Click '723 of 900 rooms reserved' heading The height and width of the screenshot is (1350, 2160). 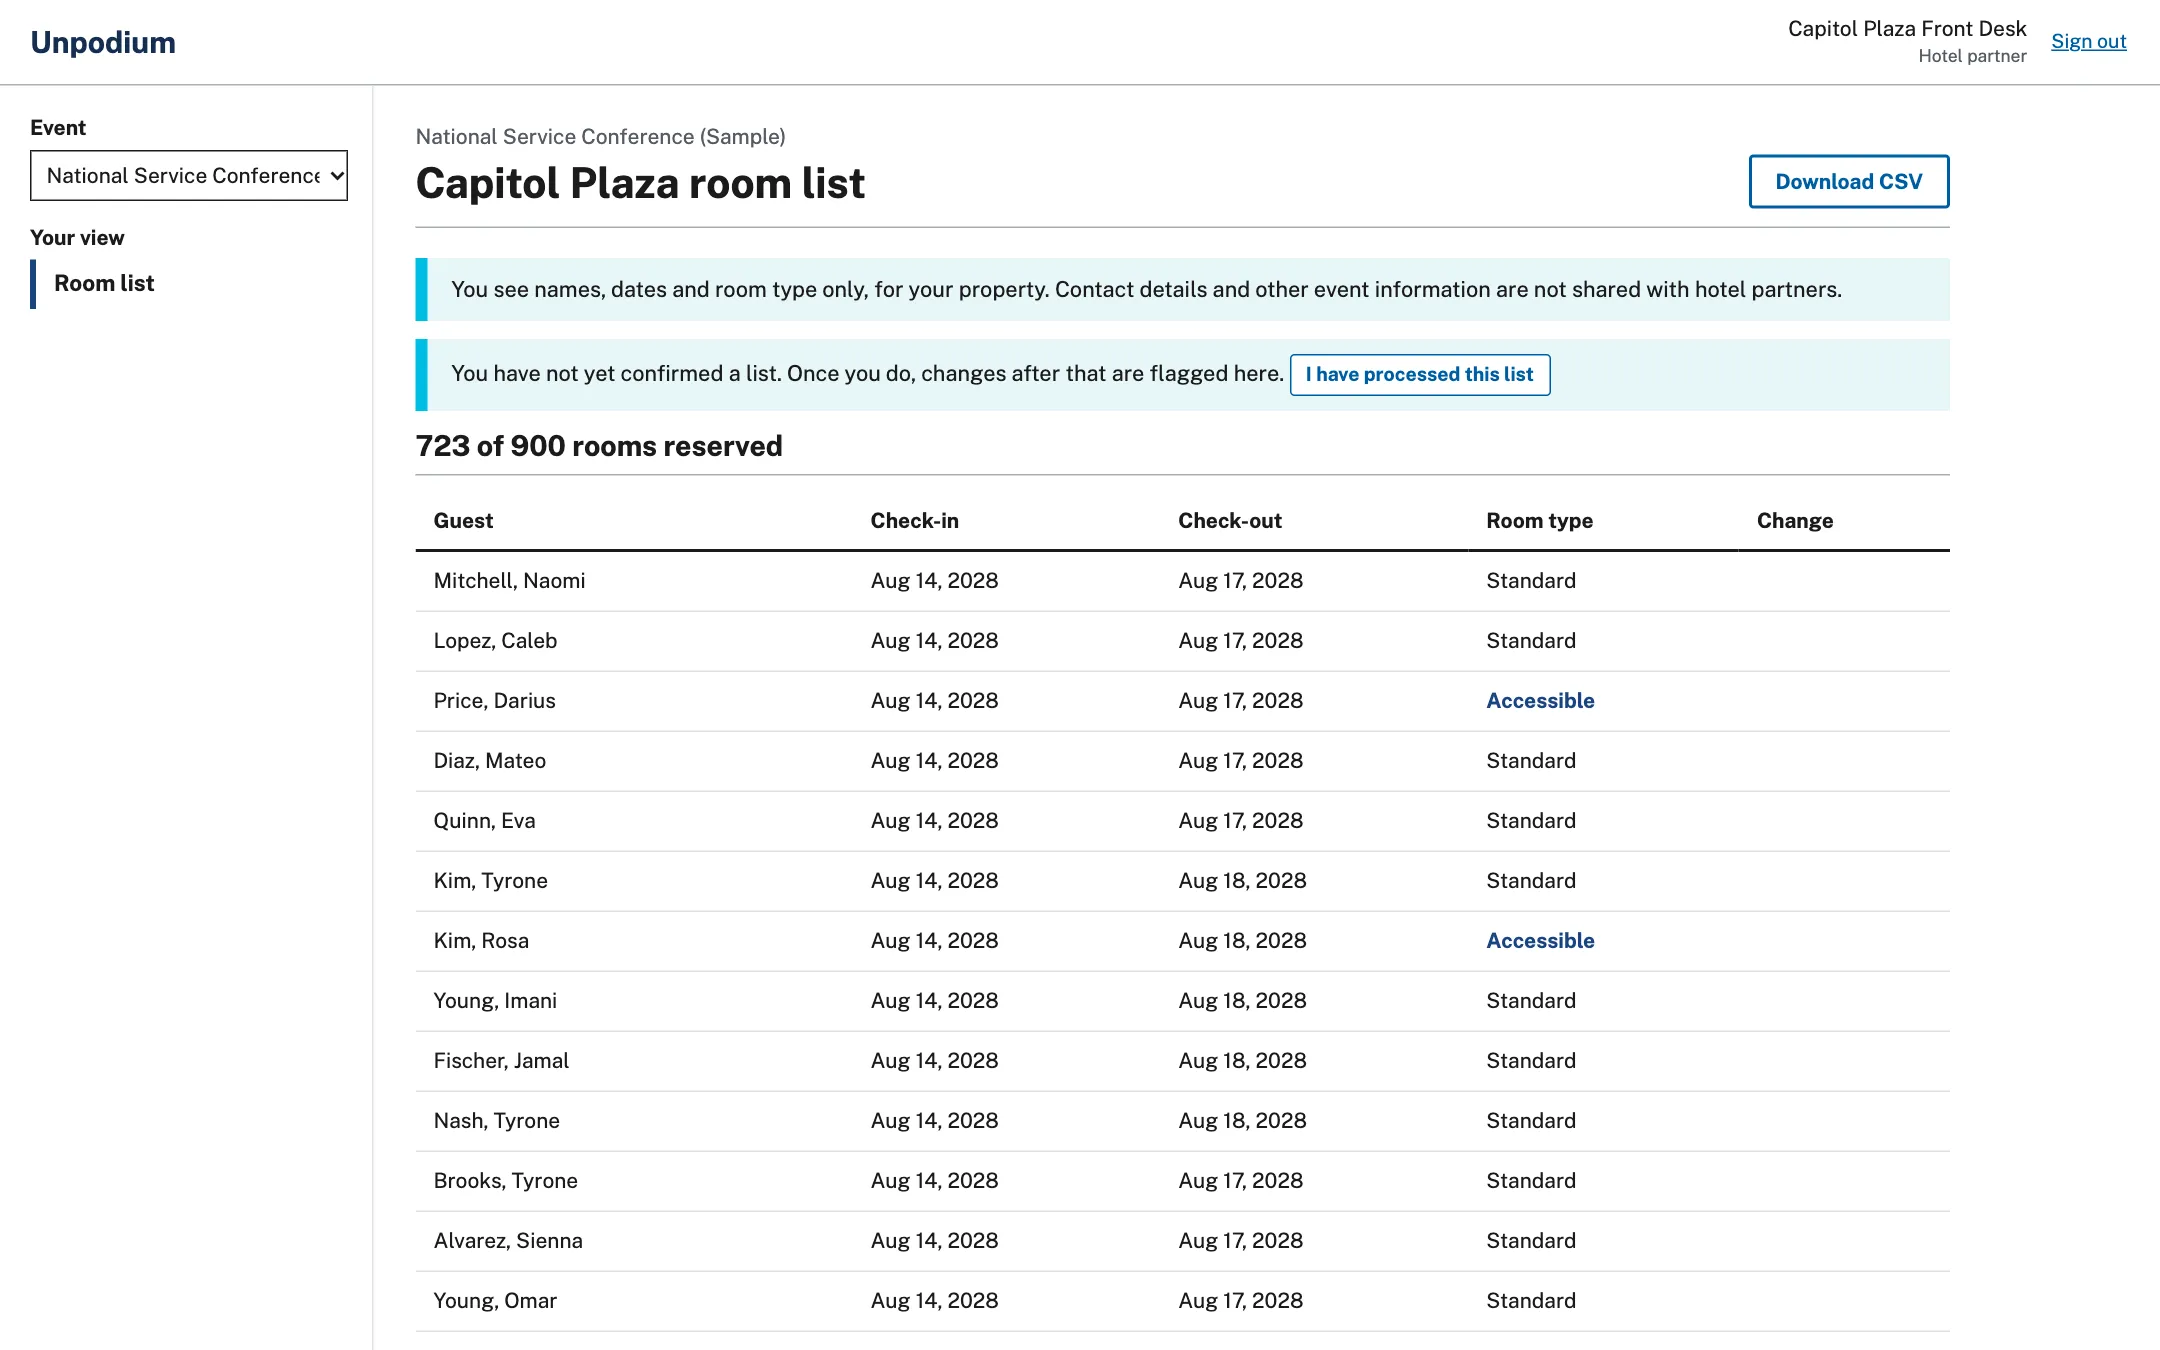click(x=599, y=446)
